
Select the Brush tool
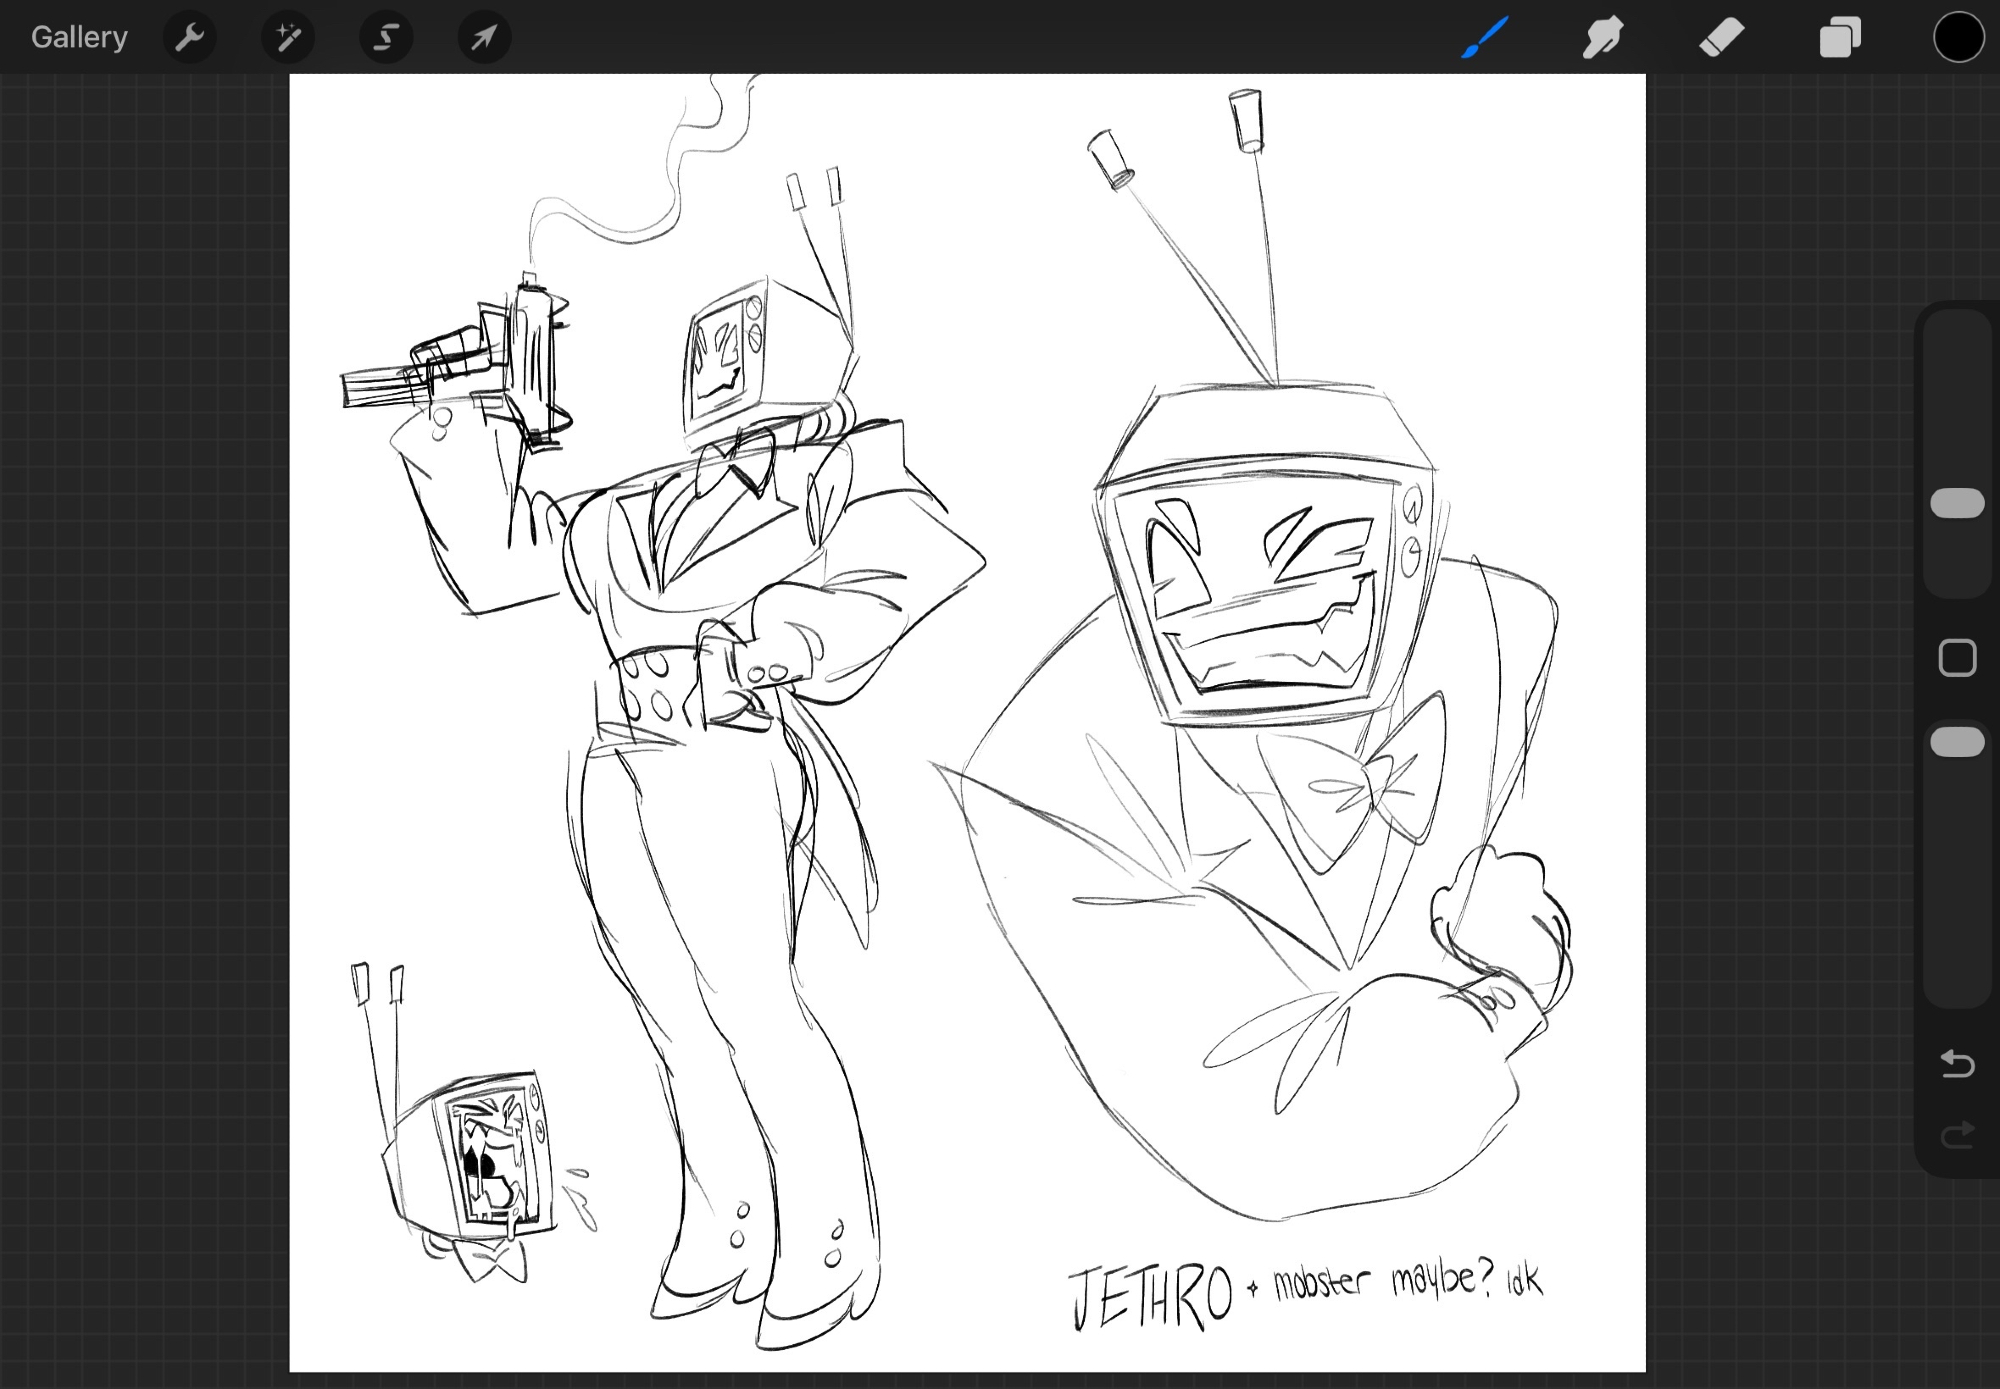(1484, 38)
